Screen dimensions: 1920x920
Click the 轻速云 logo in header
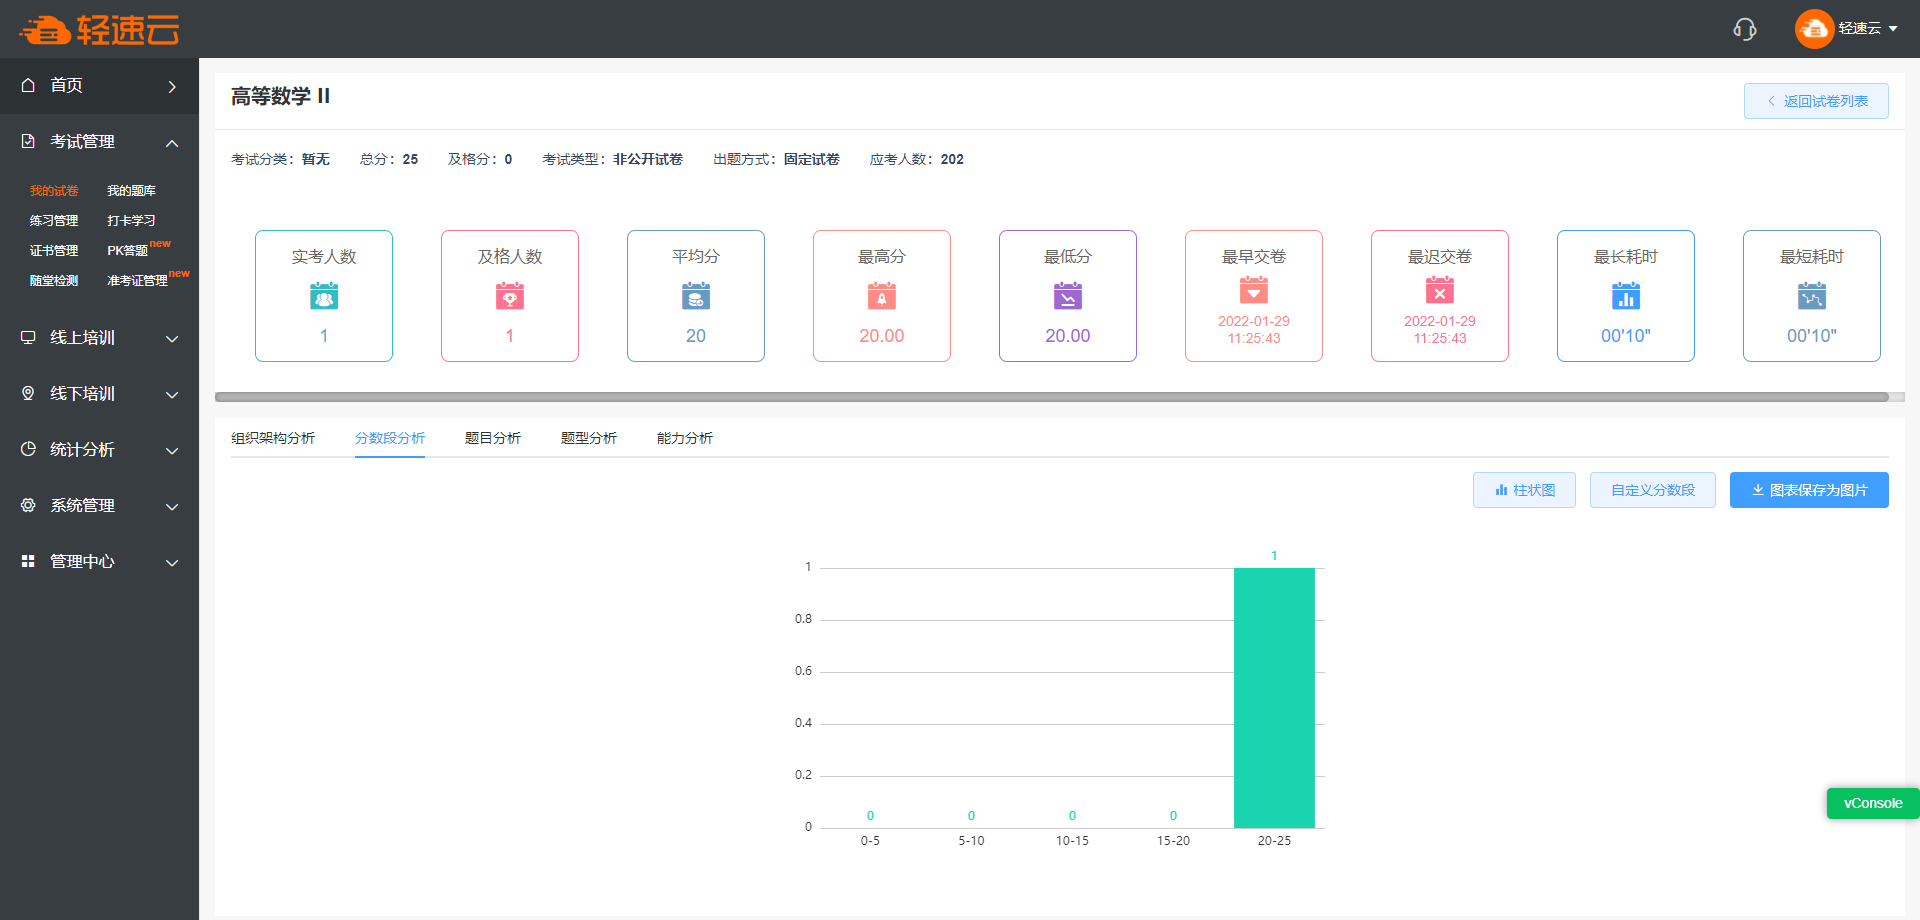[x=99, y=30]
